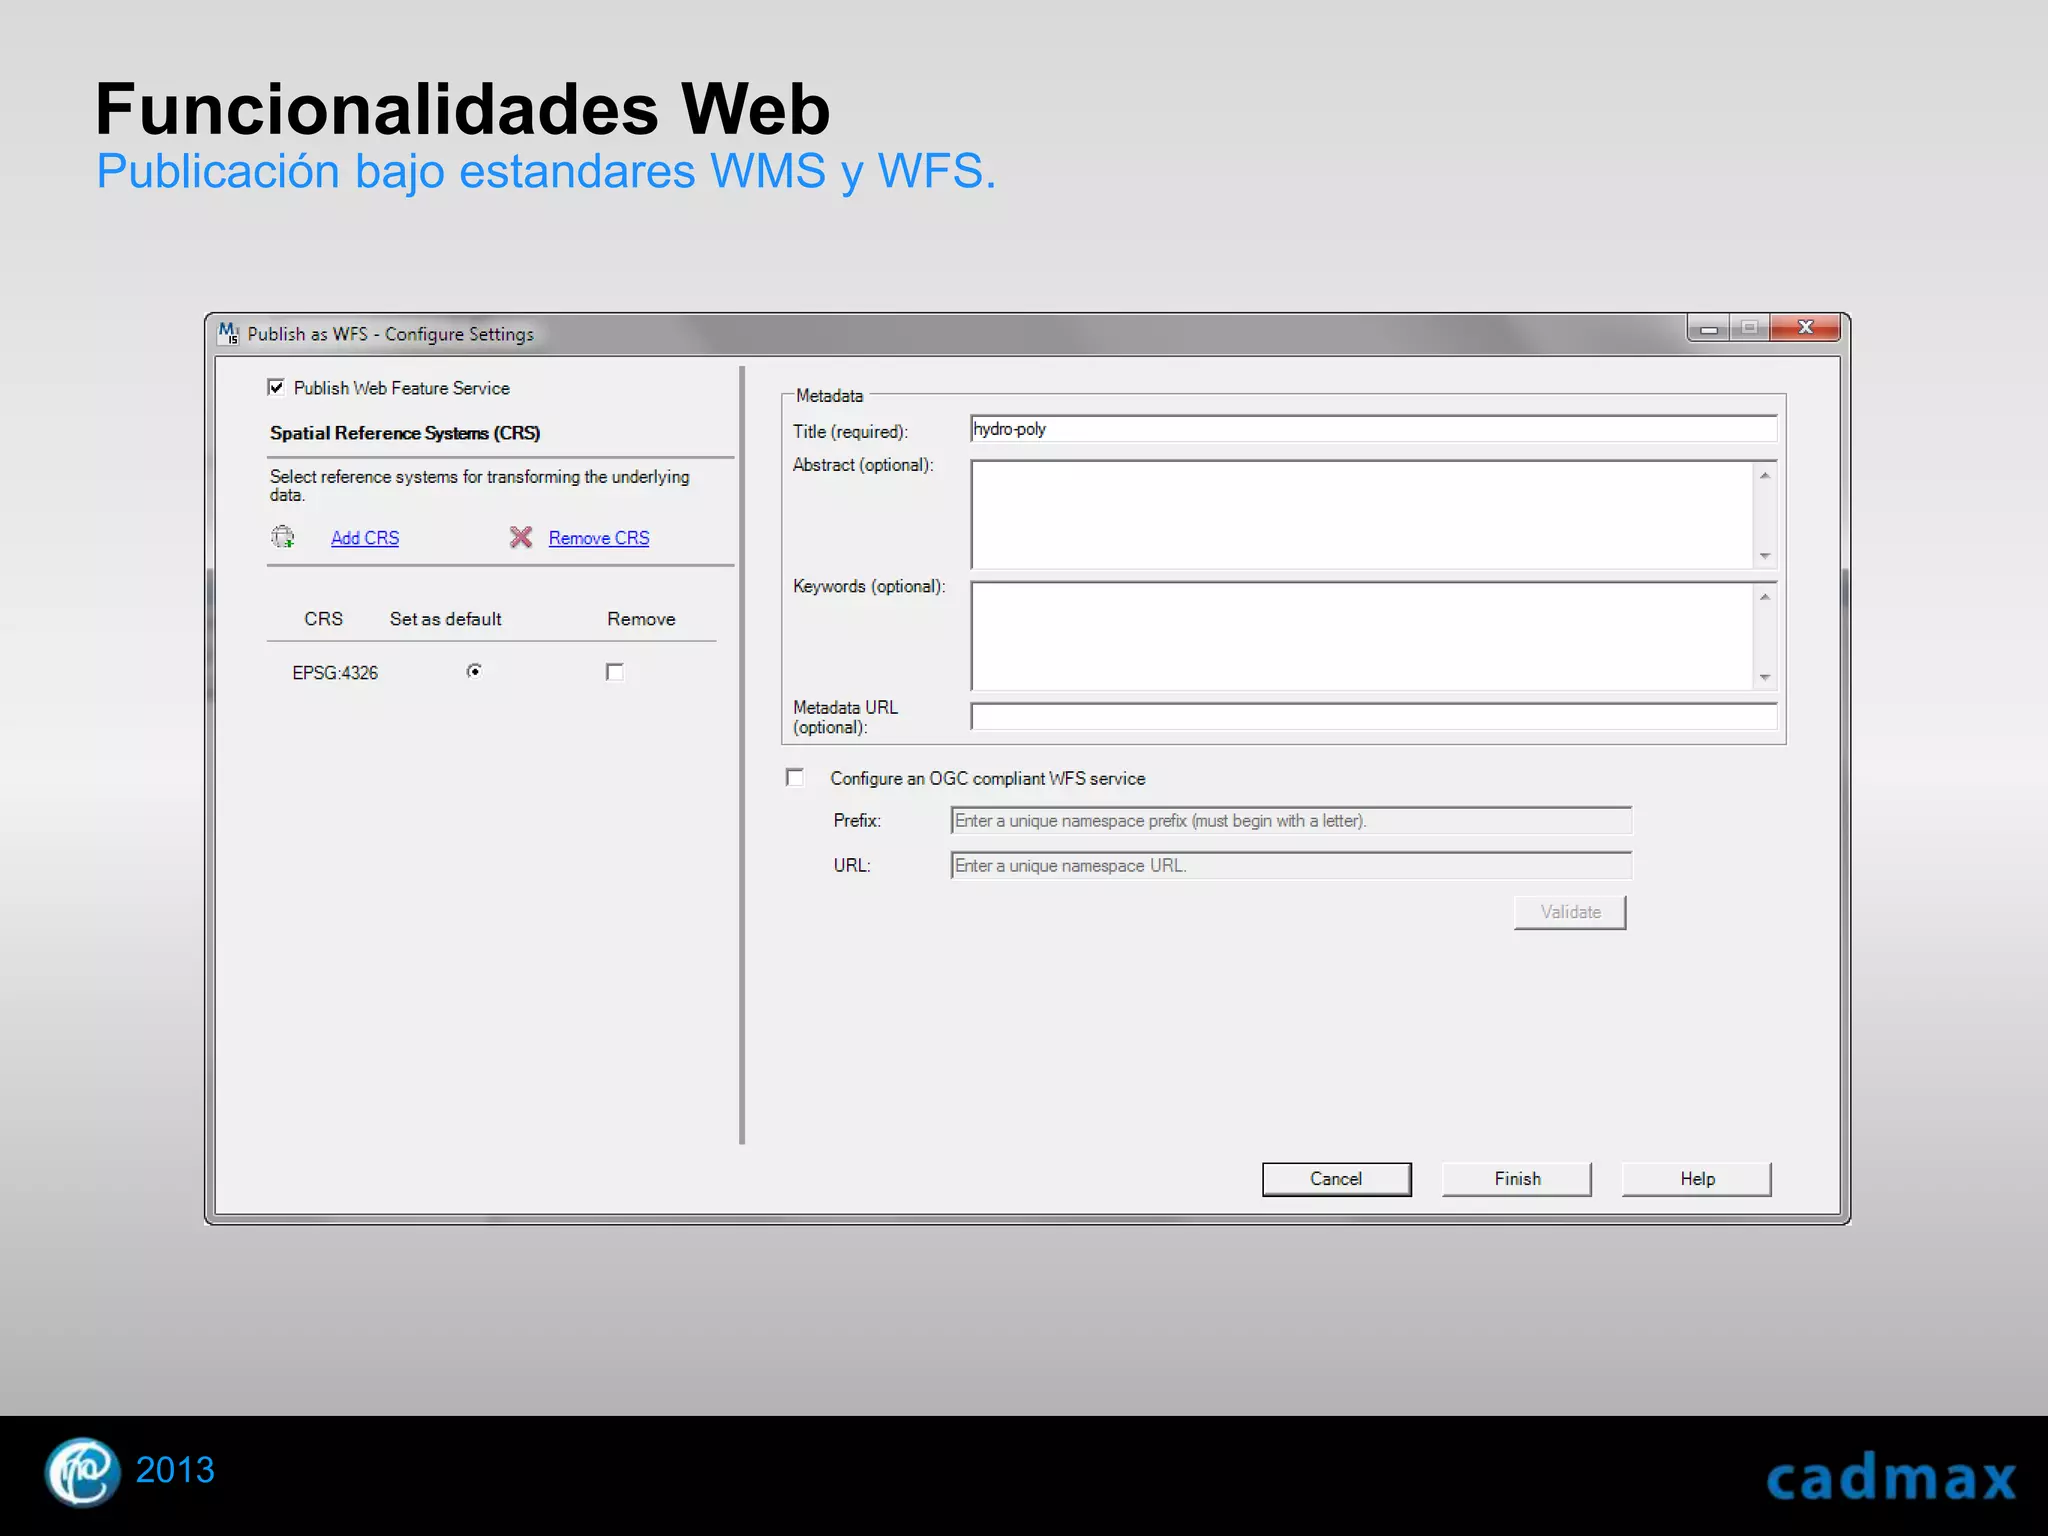Open the Add CRS link

[365, 538]
